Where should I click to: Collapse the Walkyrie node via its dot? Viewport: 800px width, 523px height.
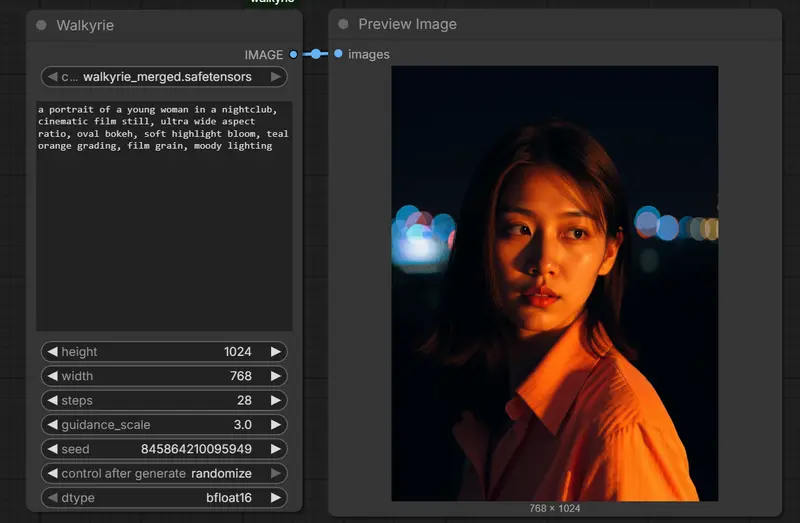click(41, 25)
